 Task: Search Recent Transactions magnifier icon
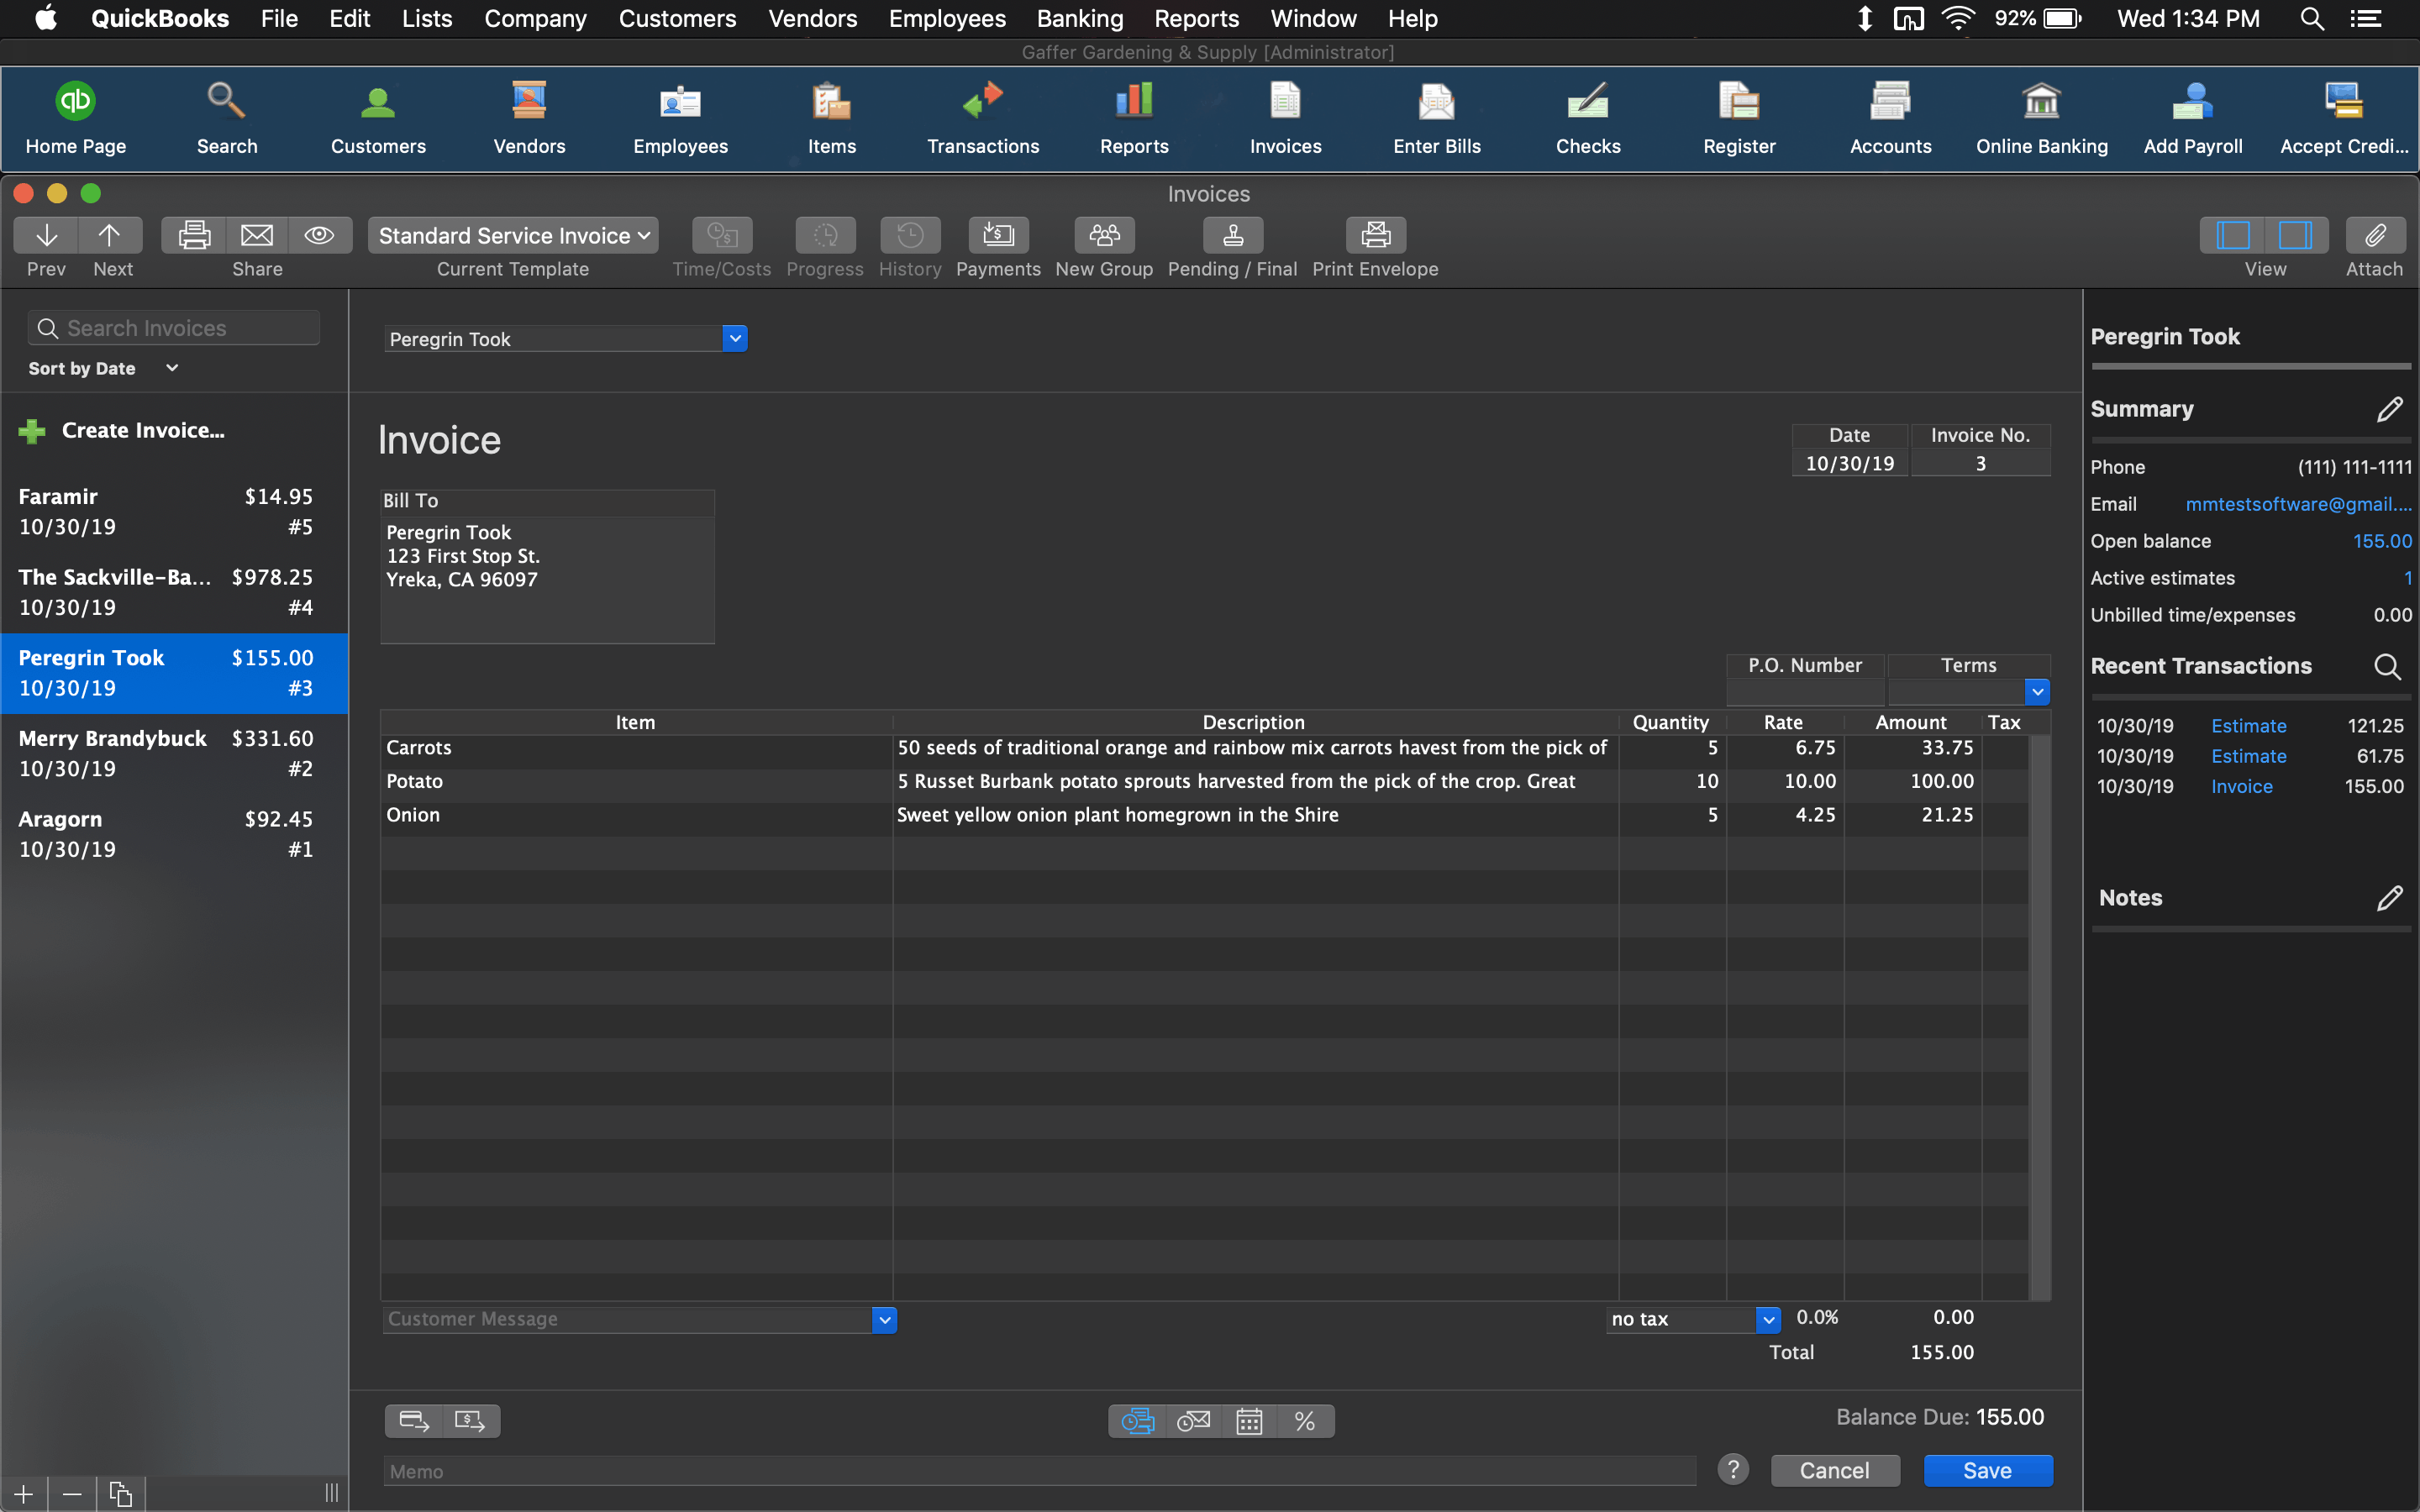2387,667
